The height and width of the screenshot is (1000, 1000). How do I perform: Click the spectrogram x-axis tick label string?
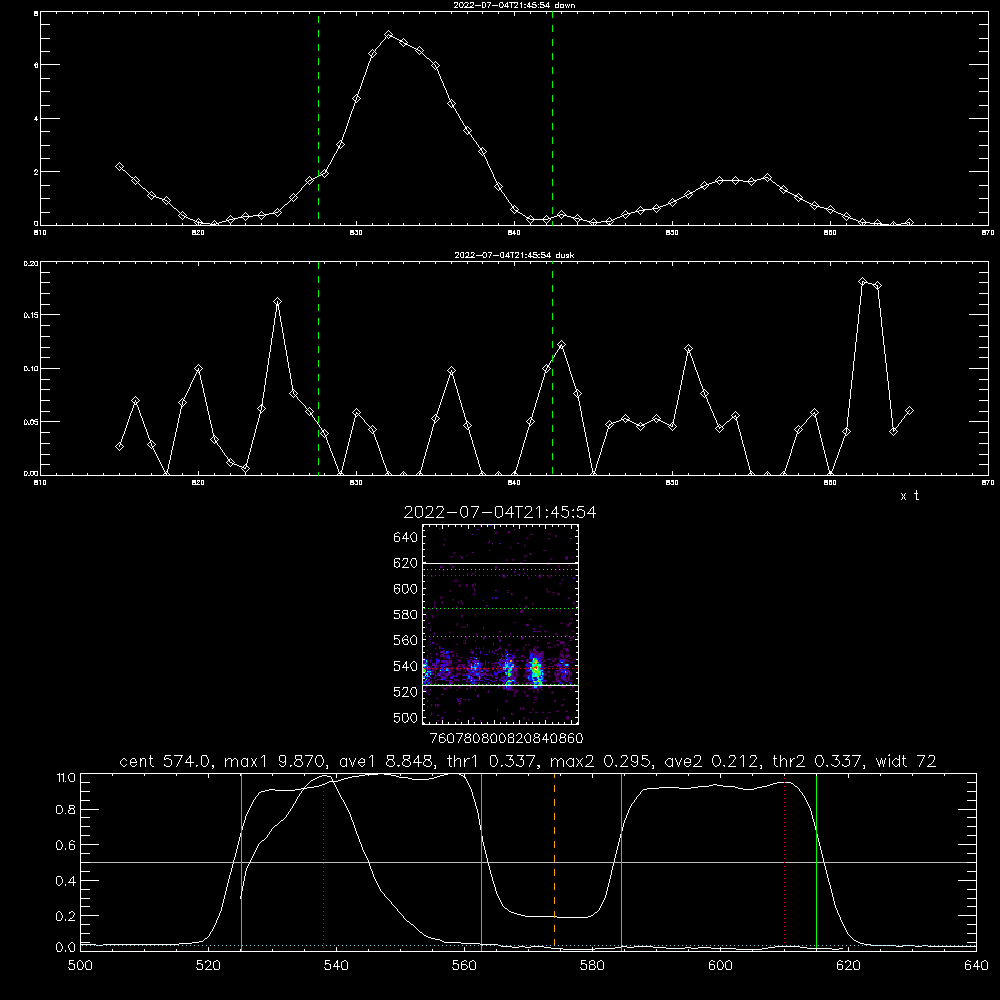tap(506, 738)
